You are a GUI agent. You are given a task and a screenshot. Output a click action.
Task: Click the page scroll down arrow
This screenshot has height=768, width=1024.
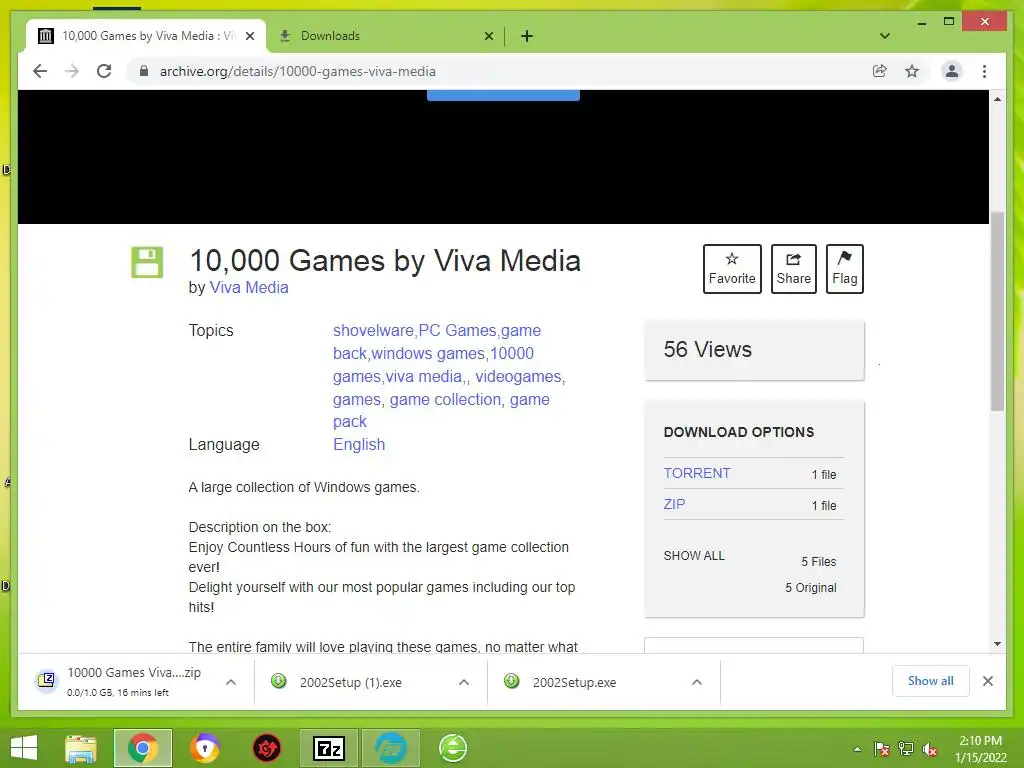click(x=997, y=644)
